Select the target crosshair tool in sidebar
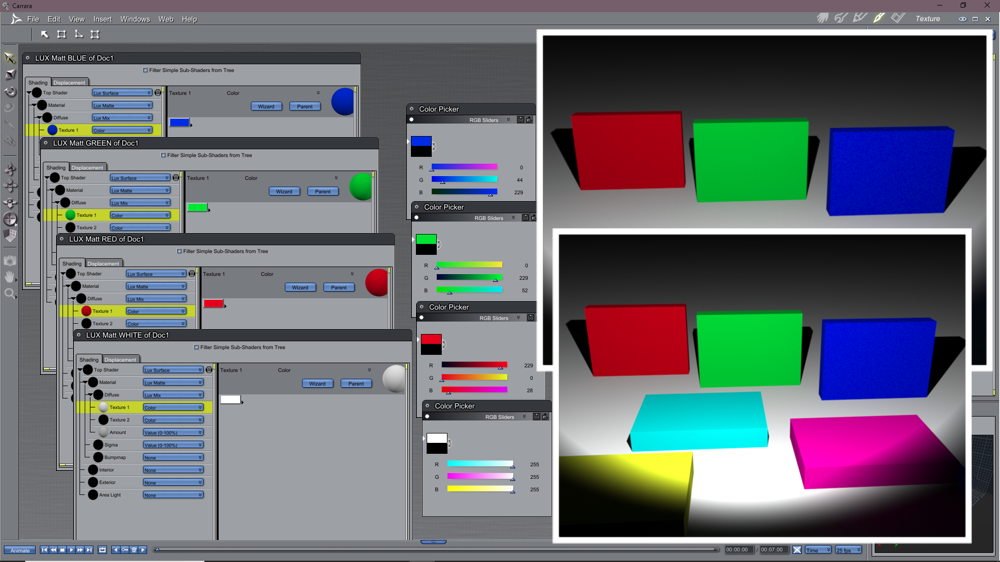 click(x=10, y=219)
